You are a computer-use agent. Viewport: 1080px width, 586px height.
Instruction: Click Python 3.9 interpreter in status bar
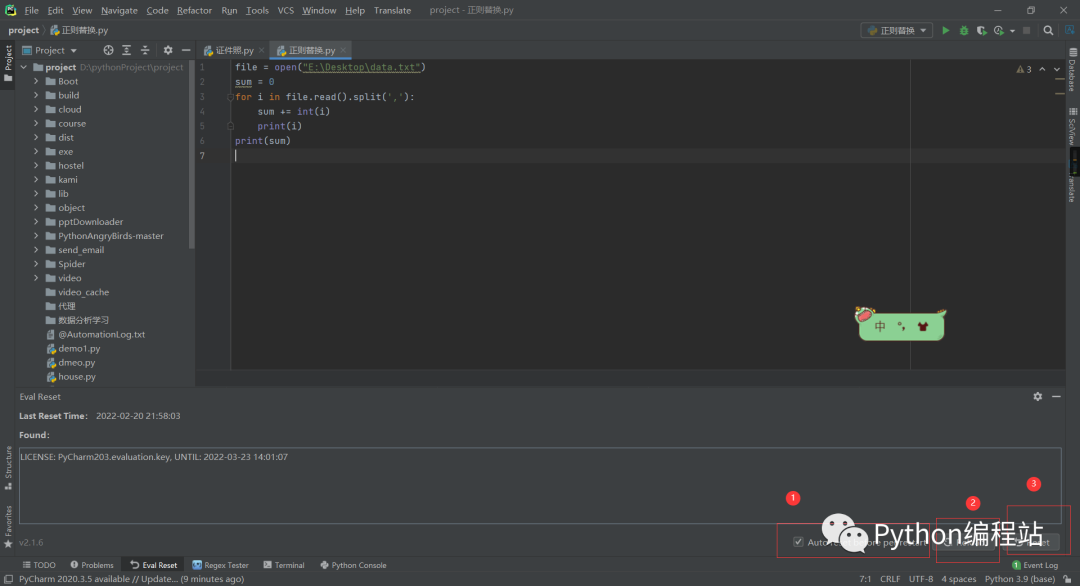click(1020, 579)
